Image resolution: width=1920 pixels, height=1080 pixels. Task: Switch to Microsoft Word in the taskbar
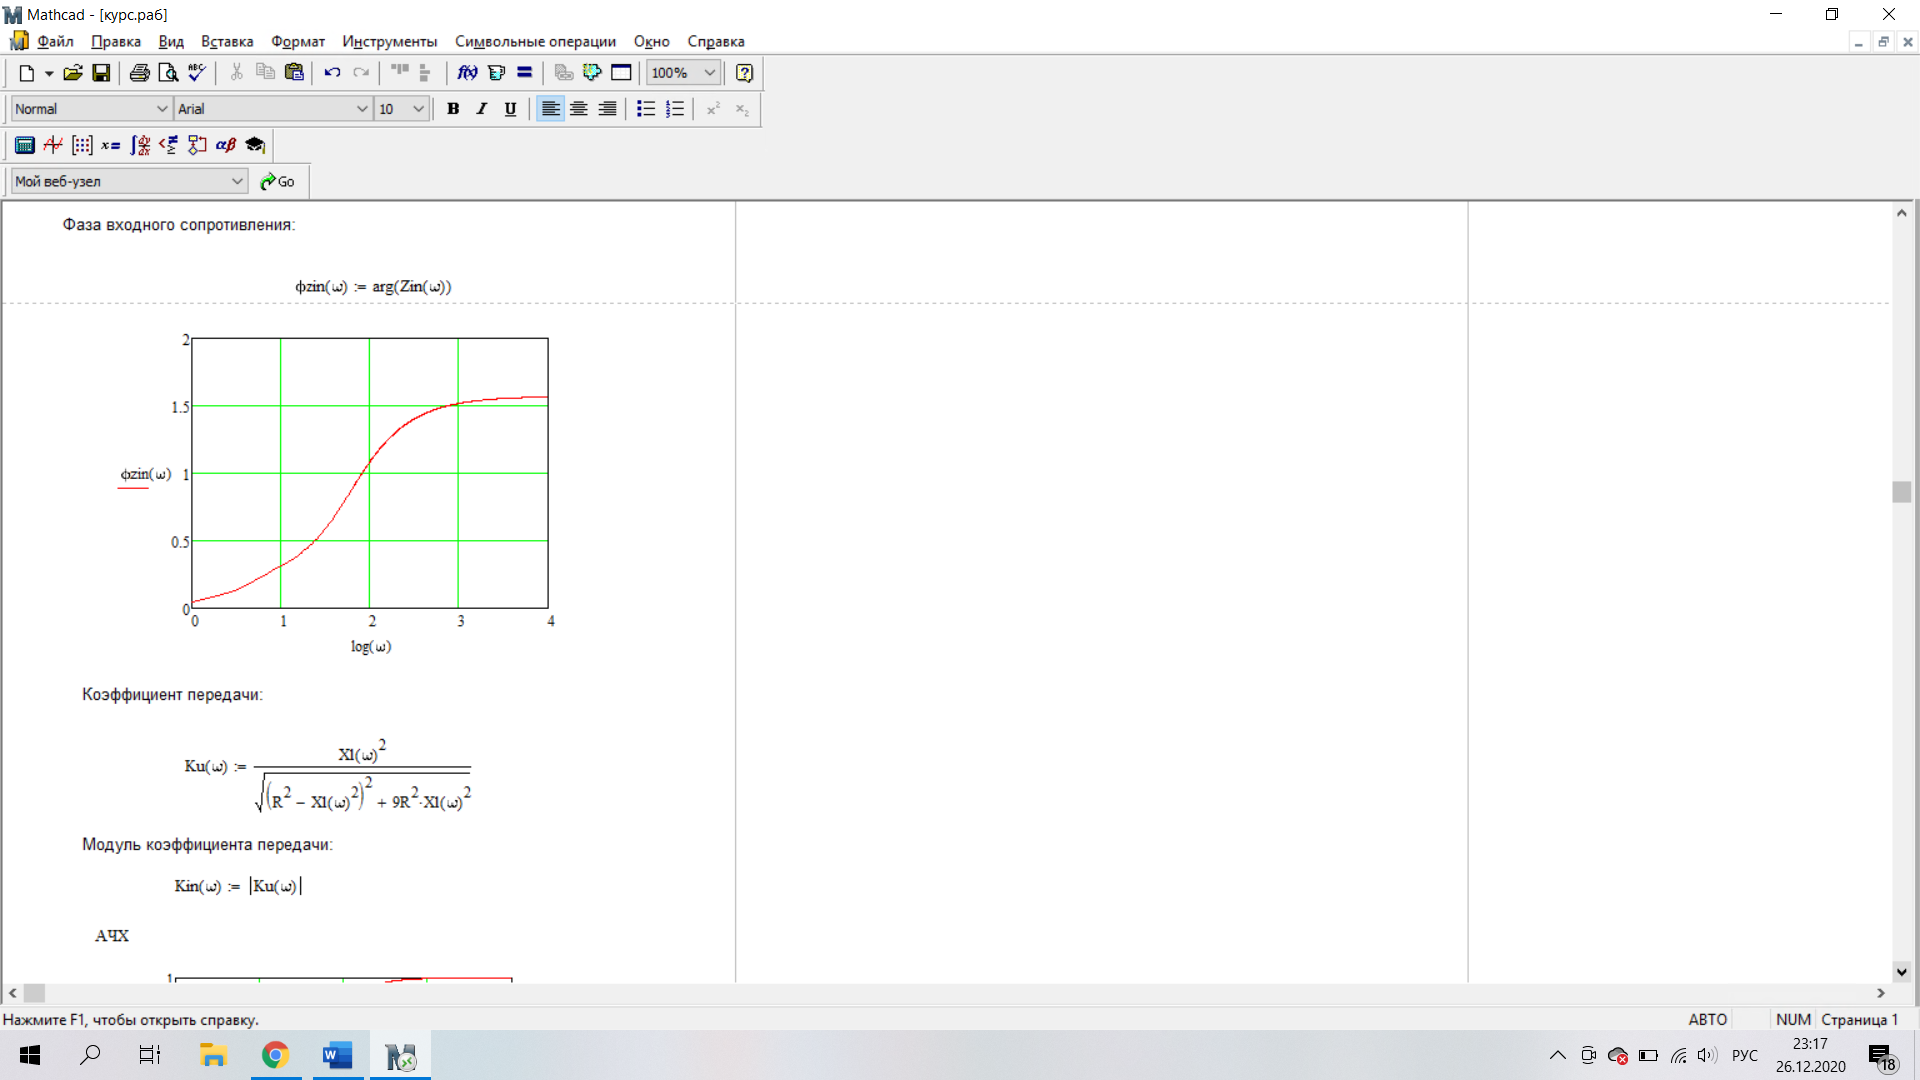(338, 1055)
